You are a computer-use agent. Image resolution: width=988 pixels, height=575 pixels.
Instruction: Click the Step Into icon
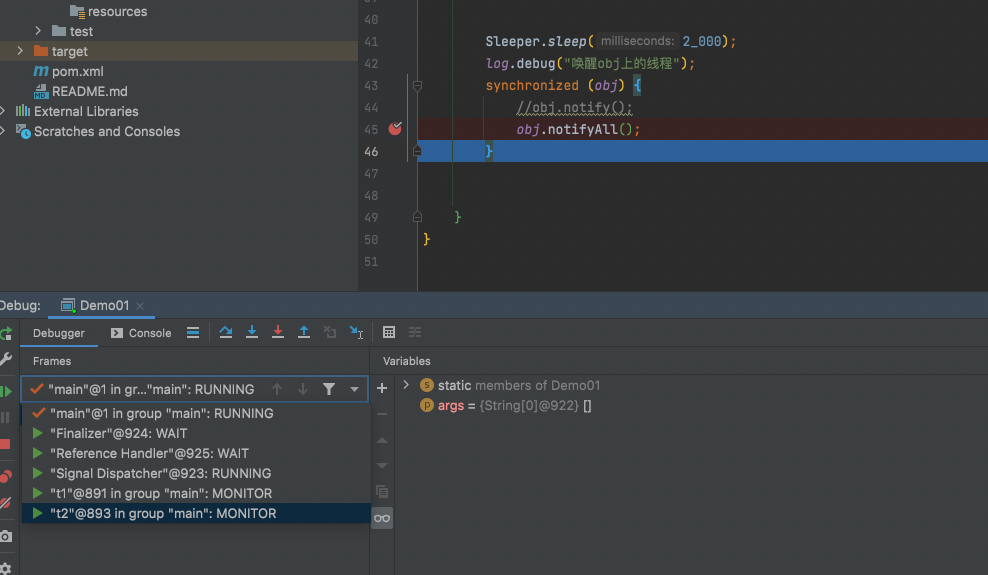point(252,333)
